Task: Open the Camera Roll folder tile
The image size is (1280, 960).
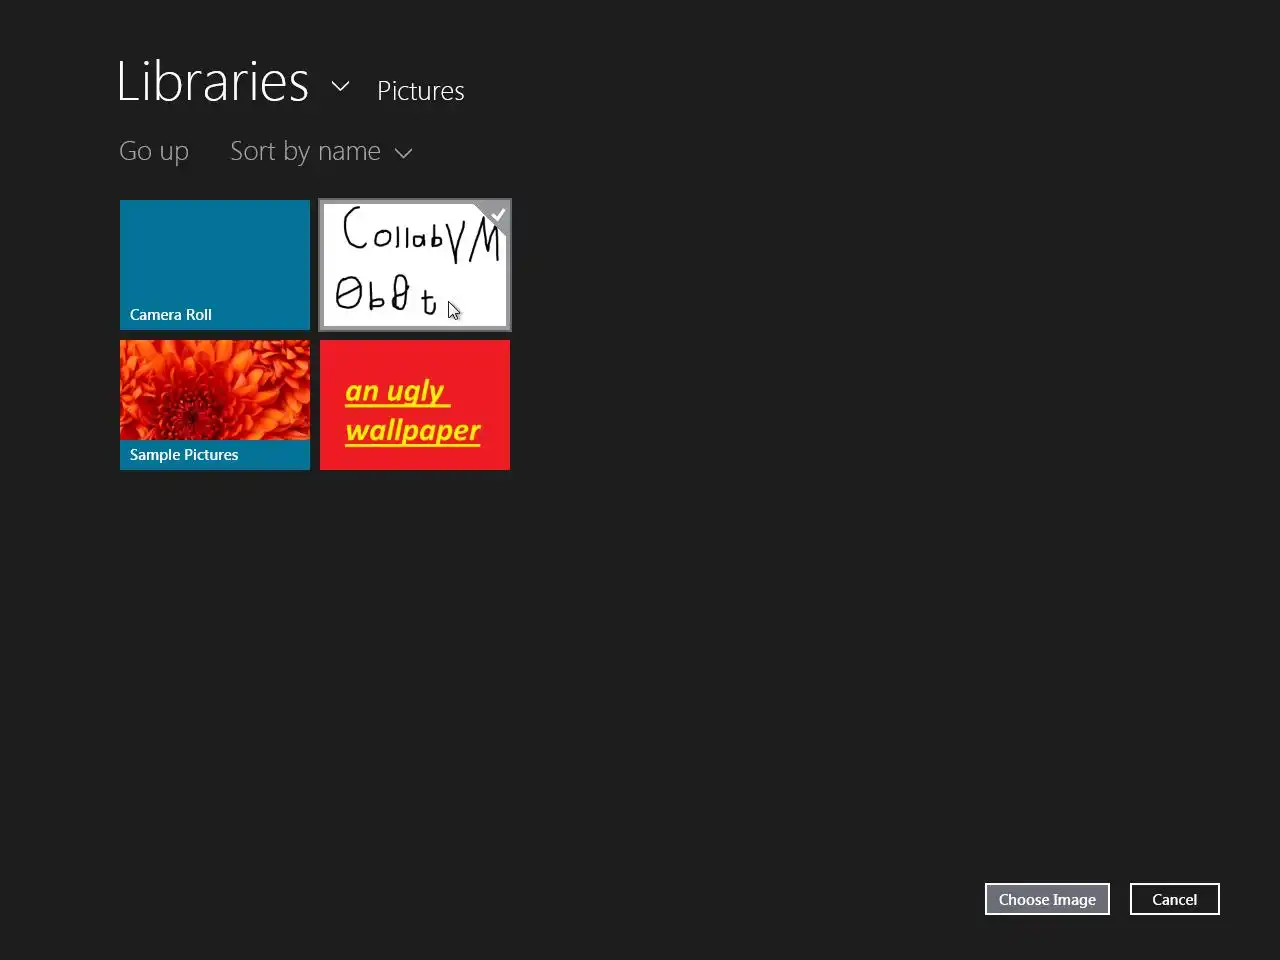Action: (x=215, y=265)
